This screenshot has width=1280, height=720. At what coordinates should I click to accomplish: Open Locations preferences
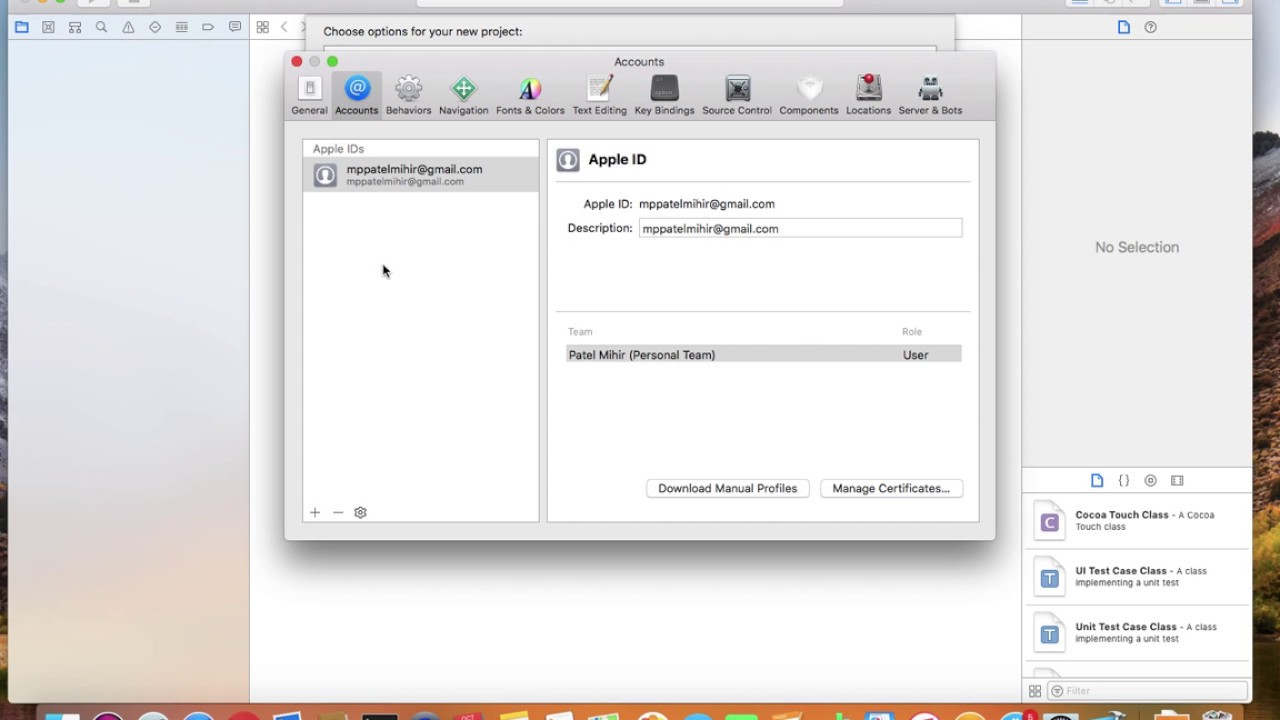pyautogui.click(x=868, y=96)
